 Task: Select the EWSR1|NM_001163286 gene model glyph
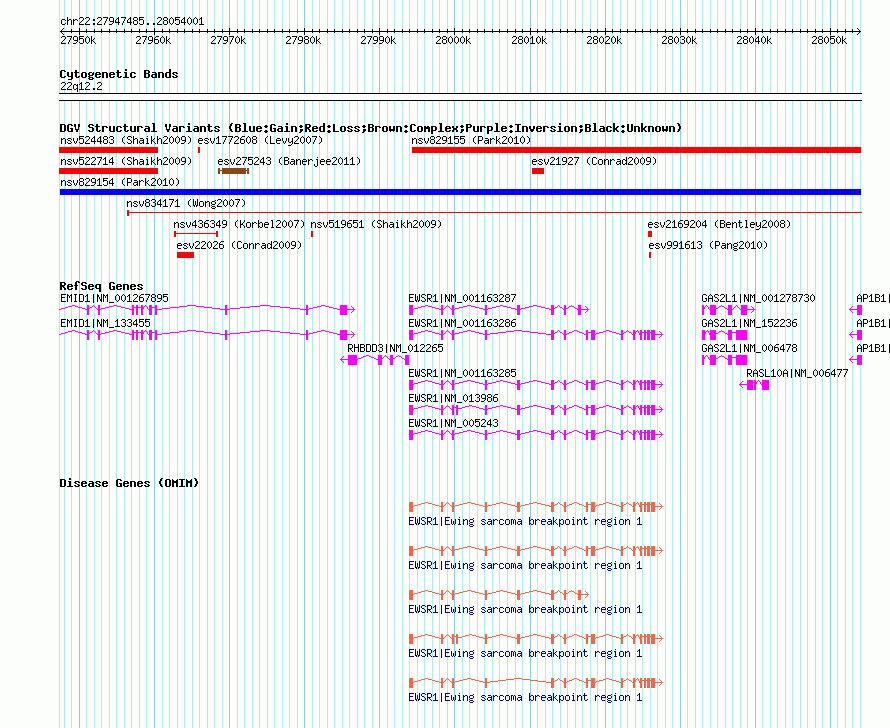(x=536, y=334)
